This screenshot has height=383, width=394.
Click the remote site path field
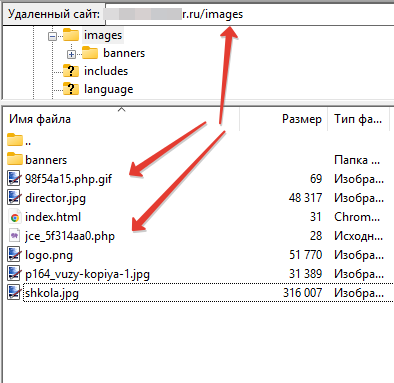click(x=249, y=14)
